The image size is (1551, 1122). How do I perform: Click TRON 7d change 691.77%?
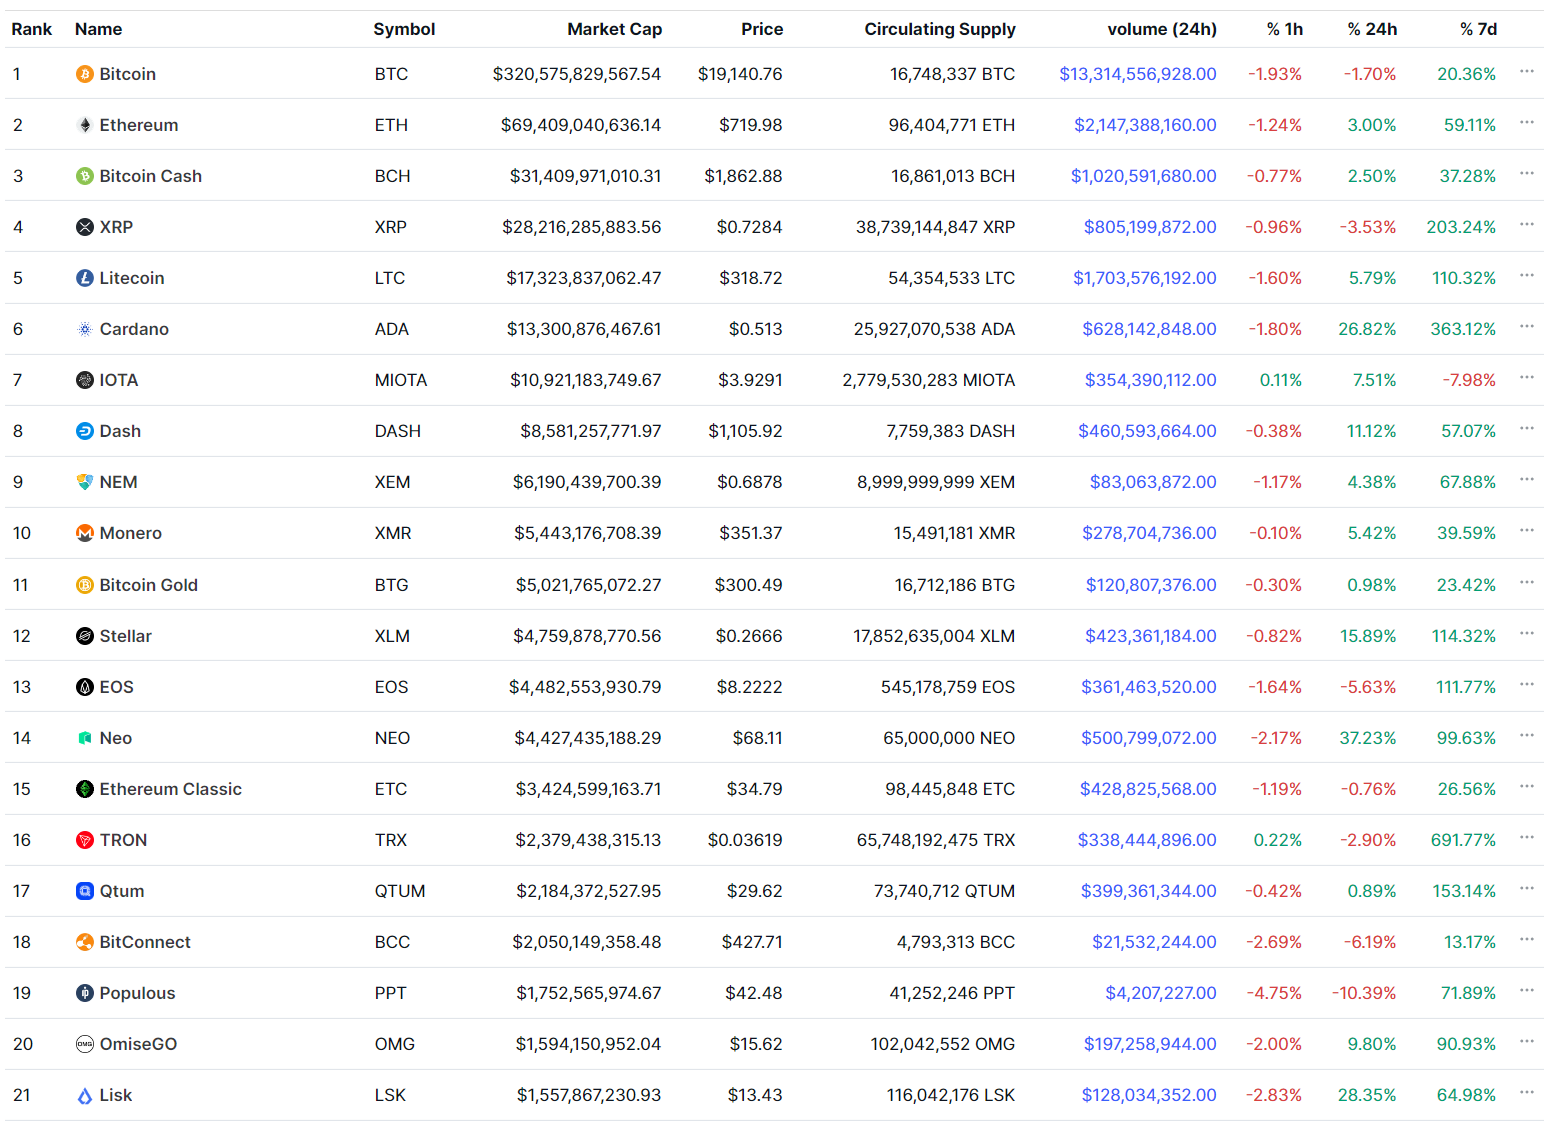click(x=1463, y=840)
